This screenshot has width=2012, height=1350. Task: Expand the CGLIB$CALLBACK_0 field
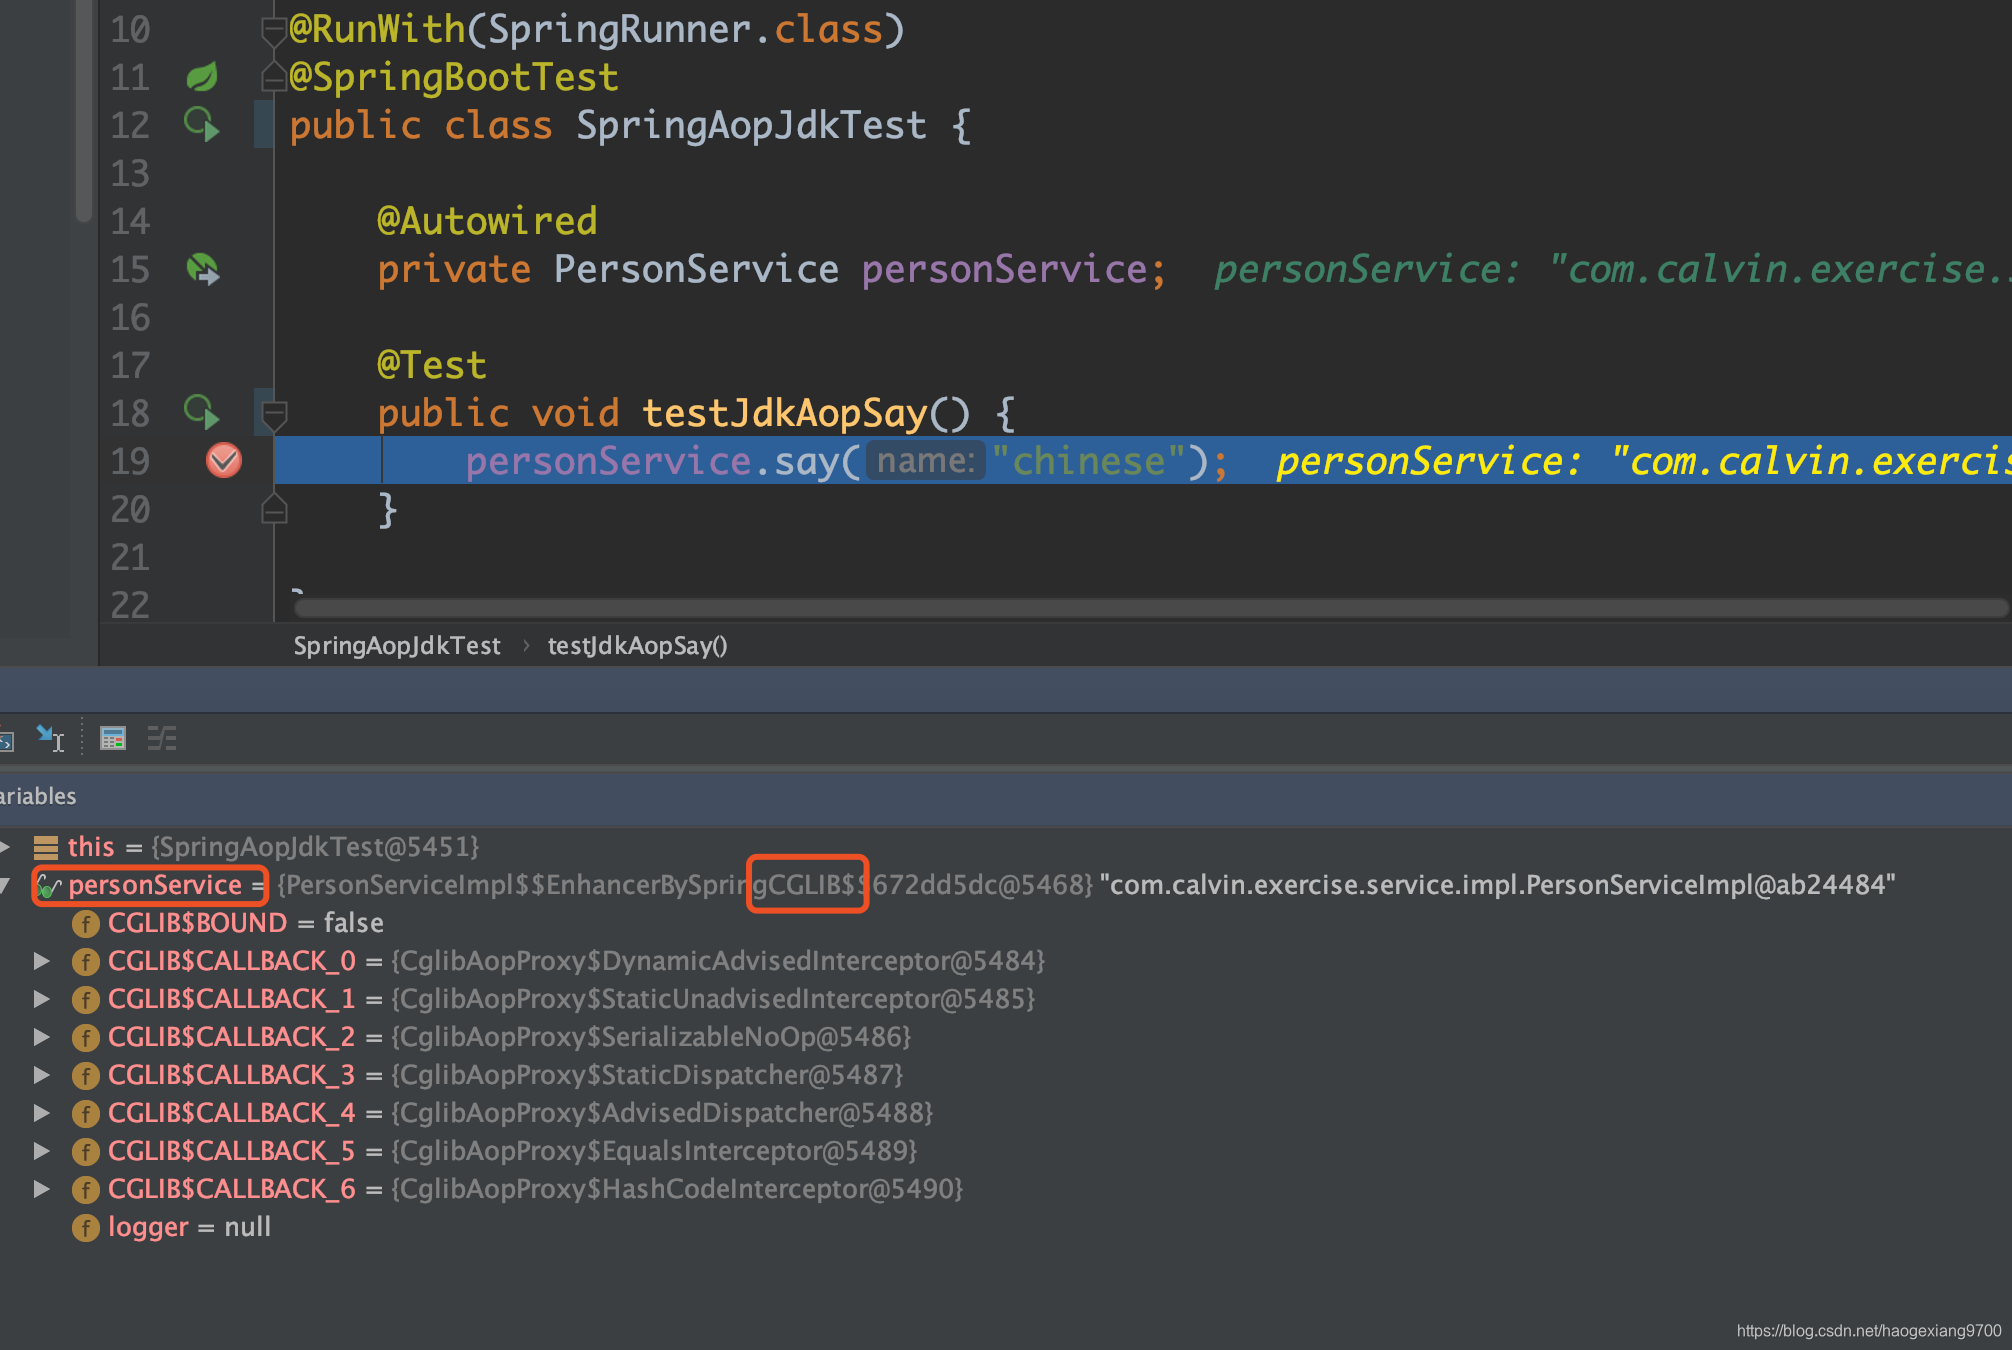(x=41, y=961)
